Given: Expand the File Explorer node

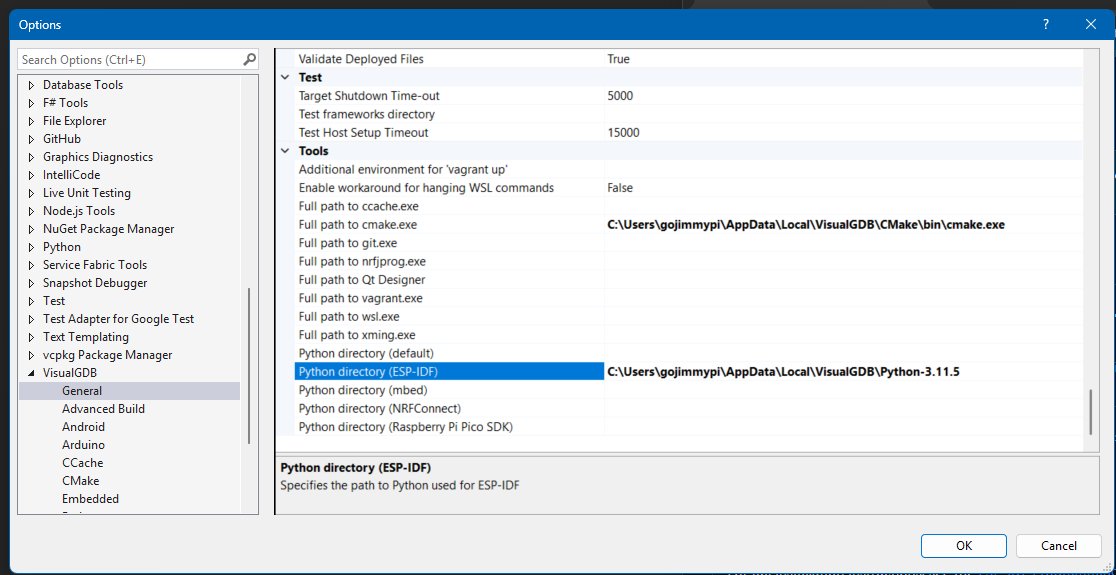Looking at the screenshot, I should [x=31, y=121].
